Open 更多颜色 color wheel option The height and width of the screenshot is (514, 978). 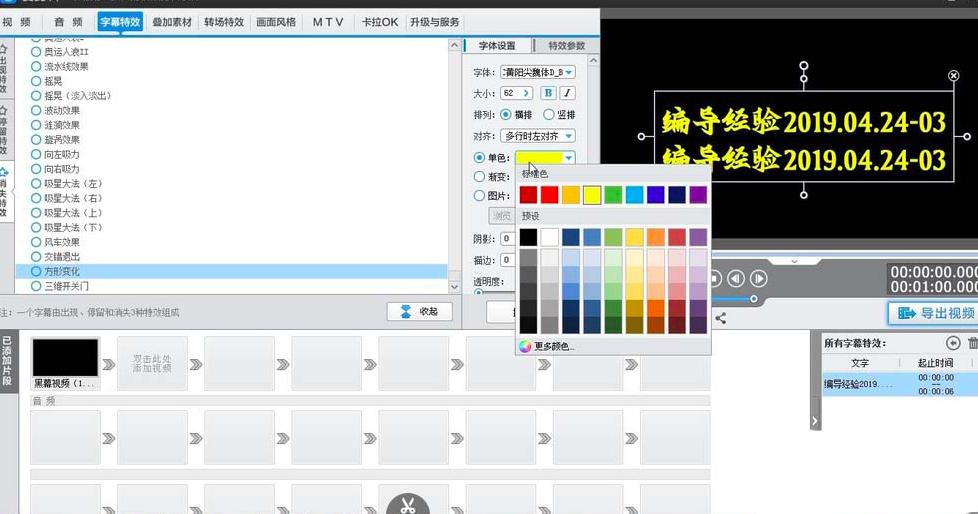tap(547, 346)
